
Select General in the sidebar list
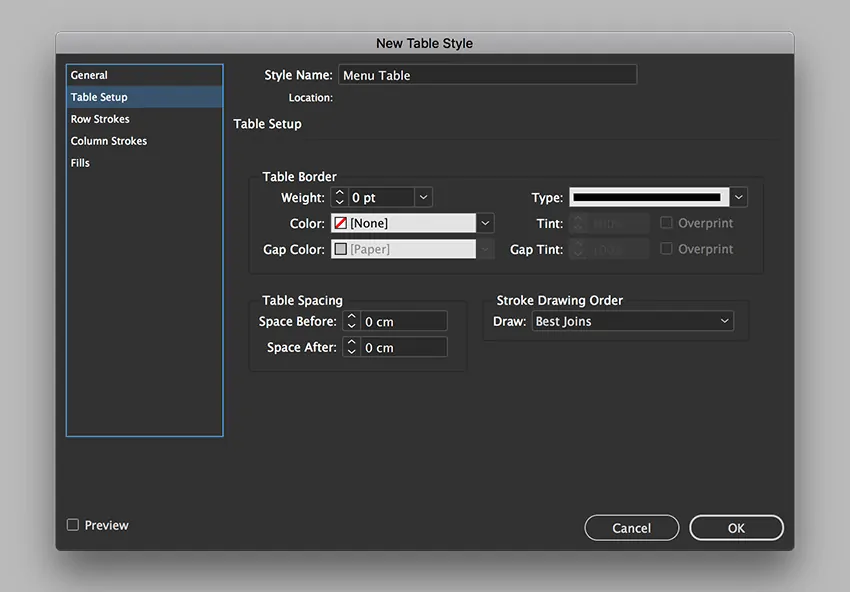click(x=89, y=75)
